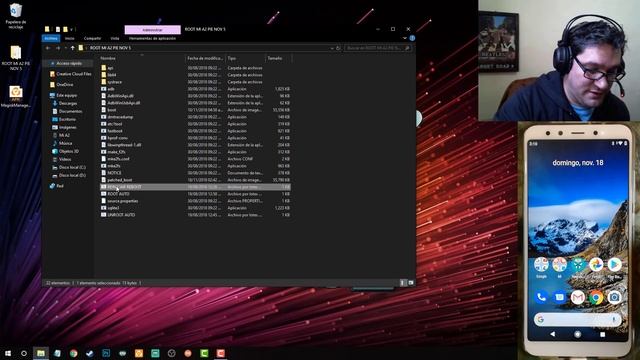The width and height of the screenshot is (640, 360).
Task: Open Escritorio in navigation pane
Action: click(x=64, y=119)
